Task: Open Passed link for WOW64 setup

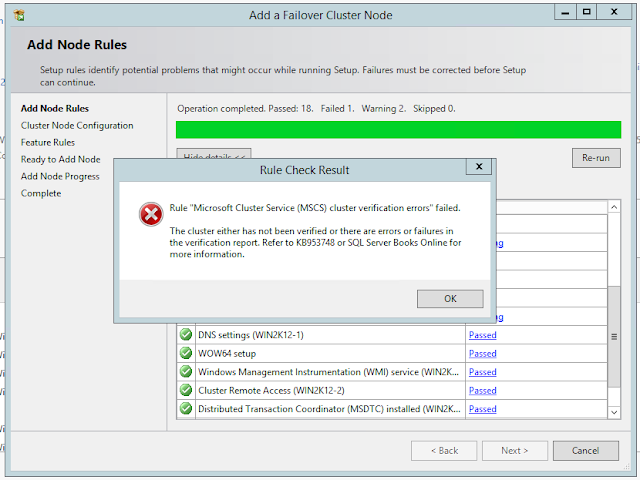Action: click(482, 353)
